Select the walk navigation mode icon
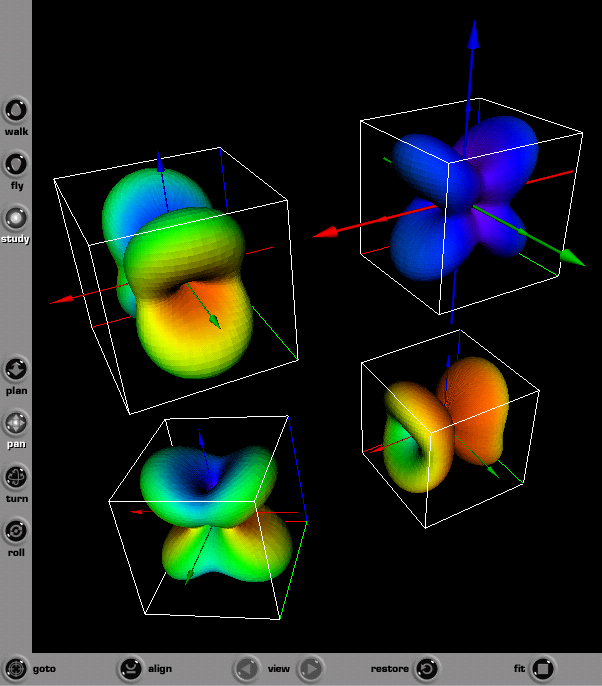Image resolution: width=602 pixels, height=686 pixels. [16, 110]
